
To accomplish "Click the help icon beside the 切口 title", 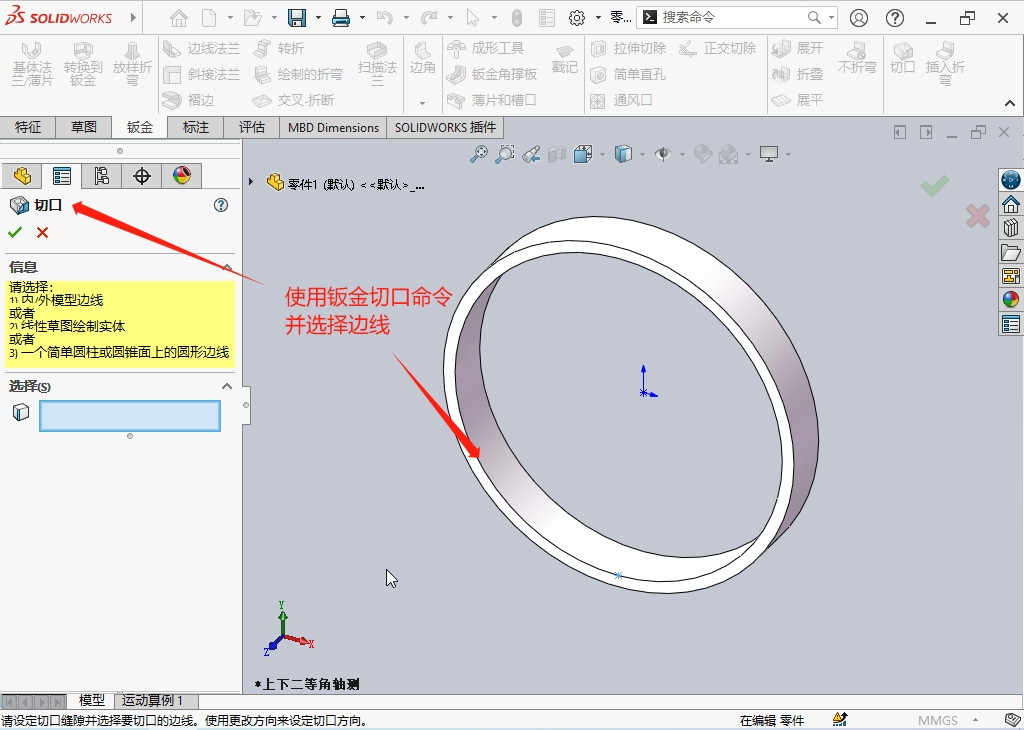I will click(221, 205).
